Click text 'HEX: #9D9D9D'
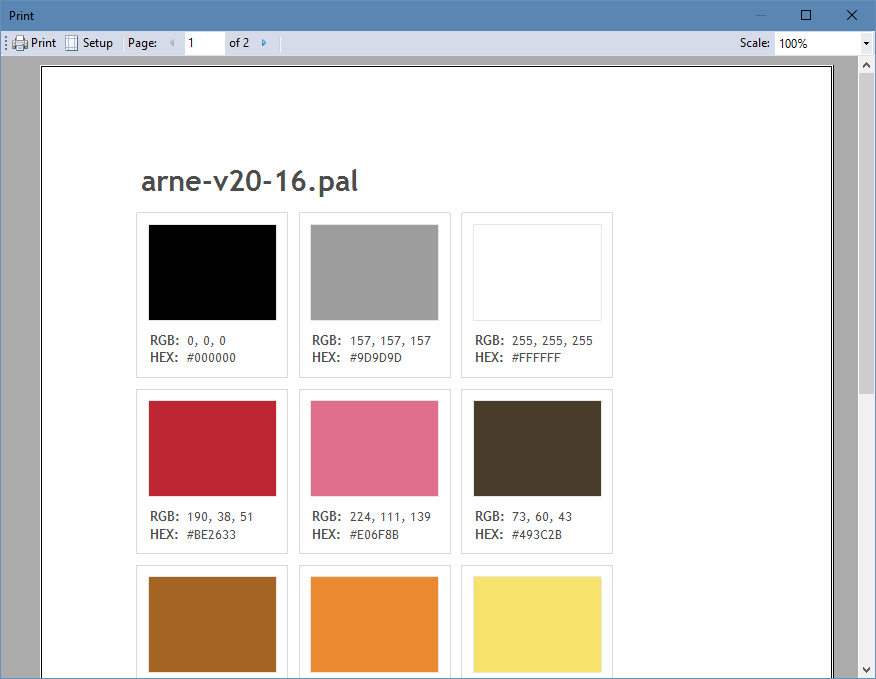 click(357, 358)
